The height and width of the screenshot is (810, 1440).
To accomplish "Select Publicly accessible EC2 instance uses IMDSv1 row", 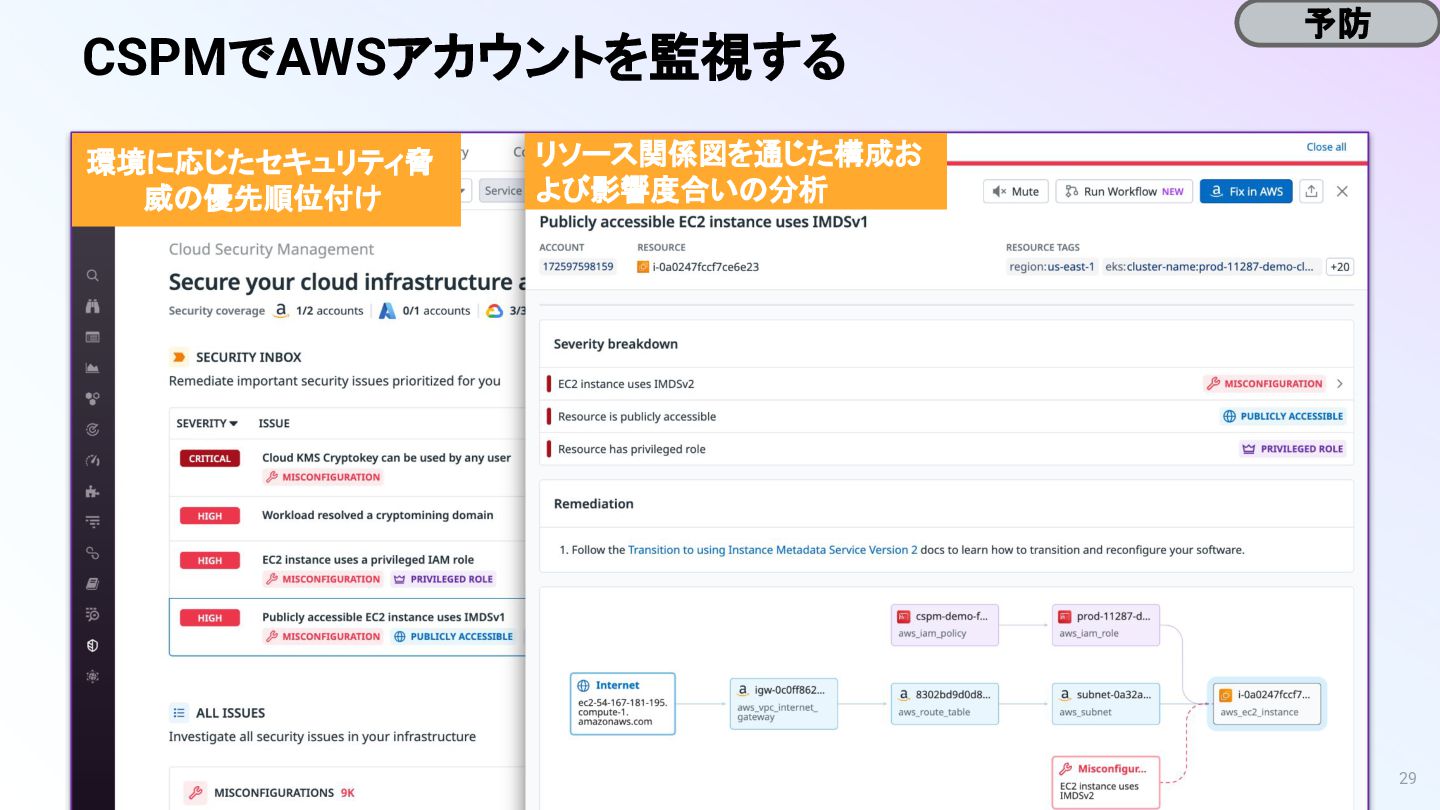I will [x=347, y=627].
